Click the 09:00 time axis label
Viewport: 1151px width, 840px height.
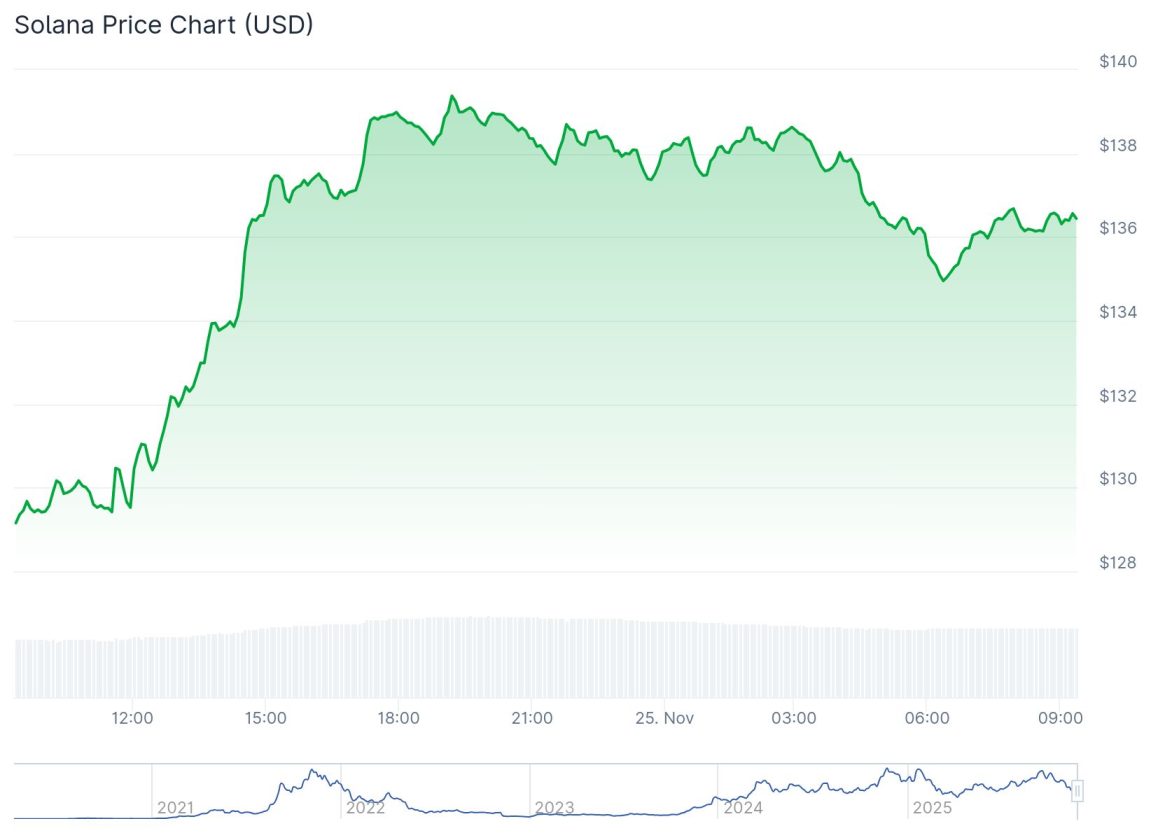click(x=1060, y=718)
